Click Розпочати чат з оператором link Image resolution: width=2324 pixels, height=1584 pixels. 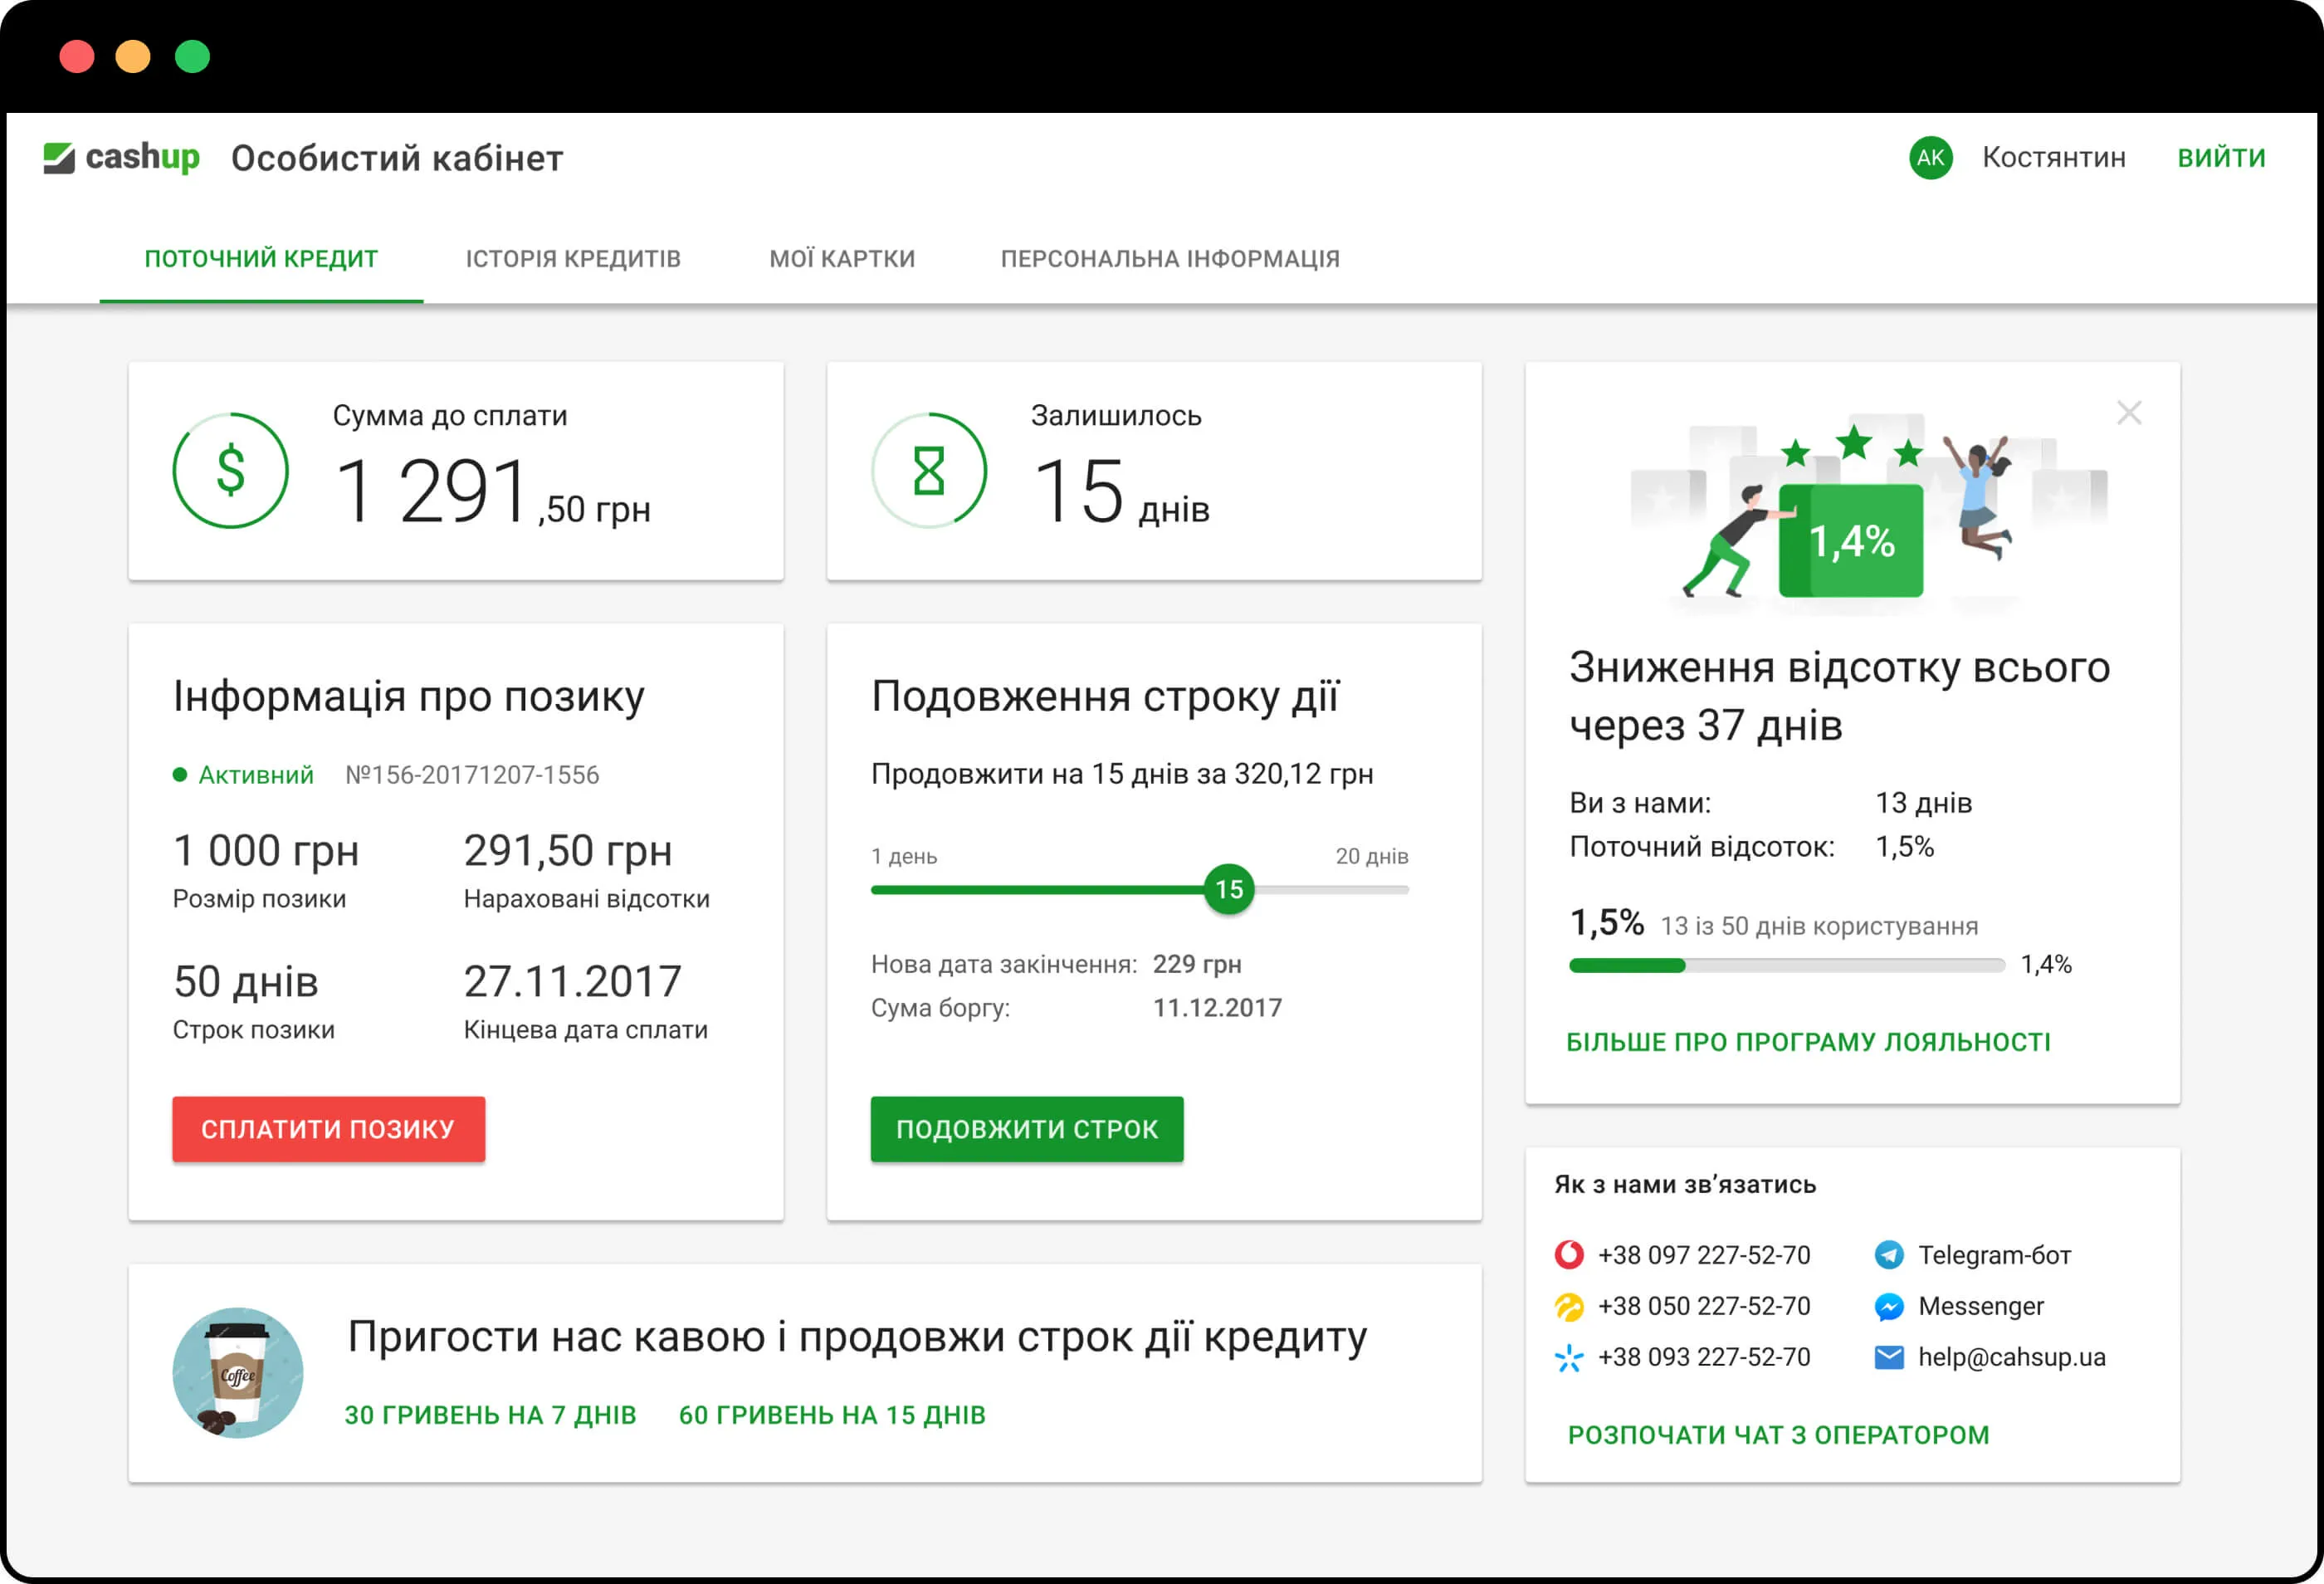click(x=1778, y=1435)
